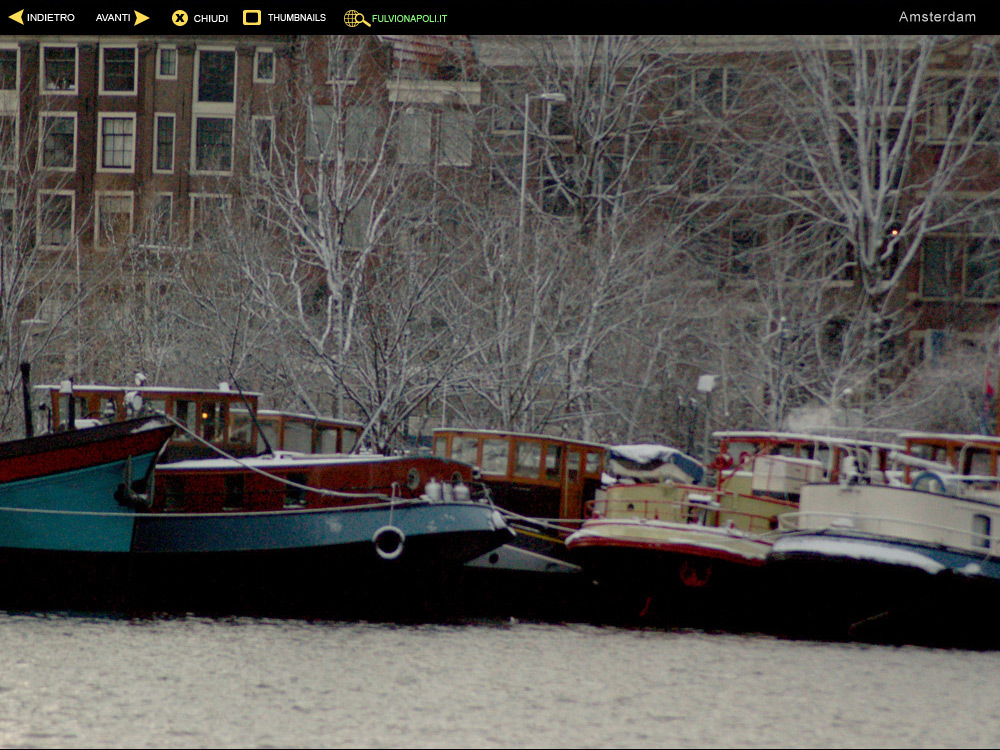Screen dimensions: 1000x750
Task: Advance with the AVANTI label
Action: pyautogui.click(x=113, y=18)
